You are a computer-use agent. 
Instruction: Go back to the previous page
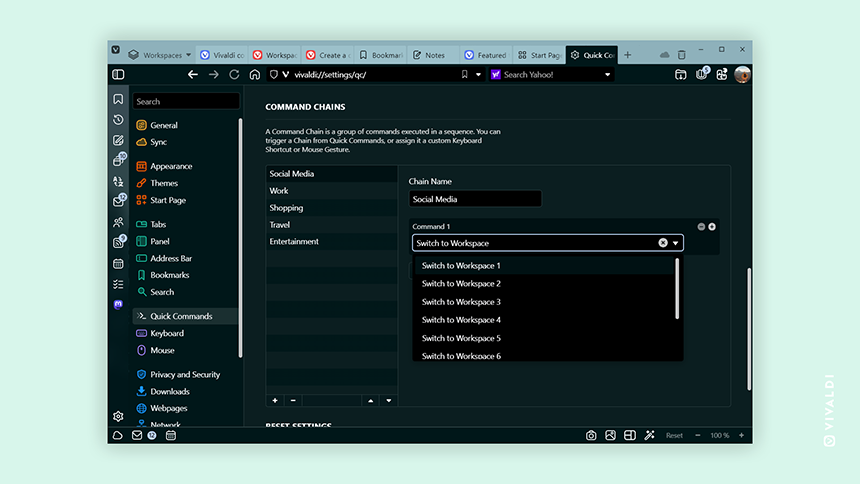[193, 75]
